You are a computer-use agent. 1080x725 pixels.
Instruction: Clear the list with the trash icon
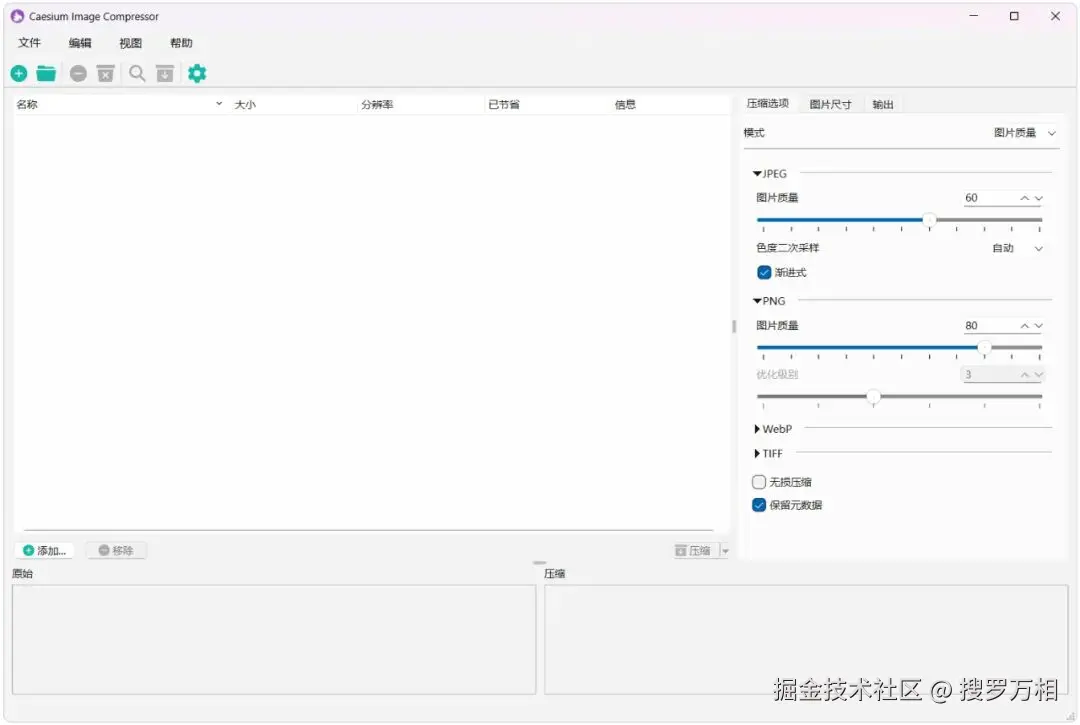pos(106,73)
